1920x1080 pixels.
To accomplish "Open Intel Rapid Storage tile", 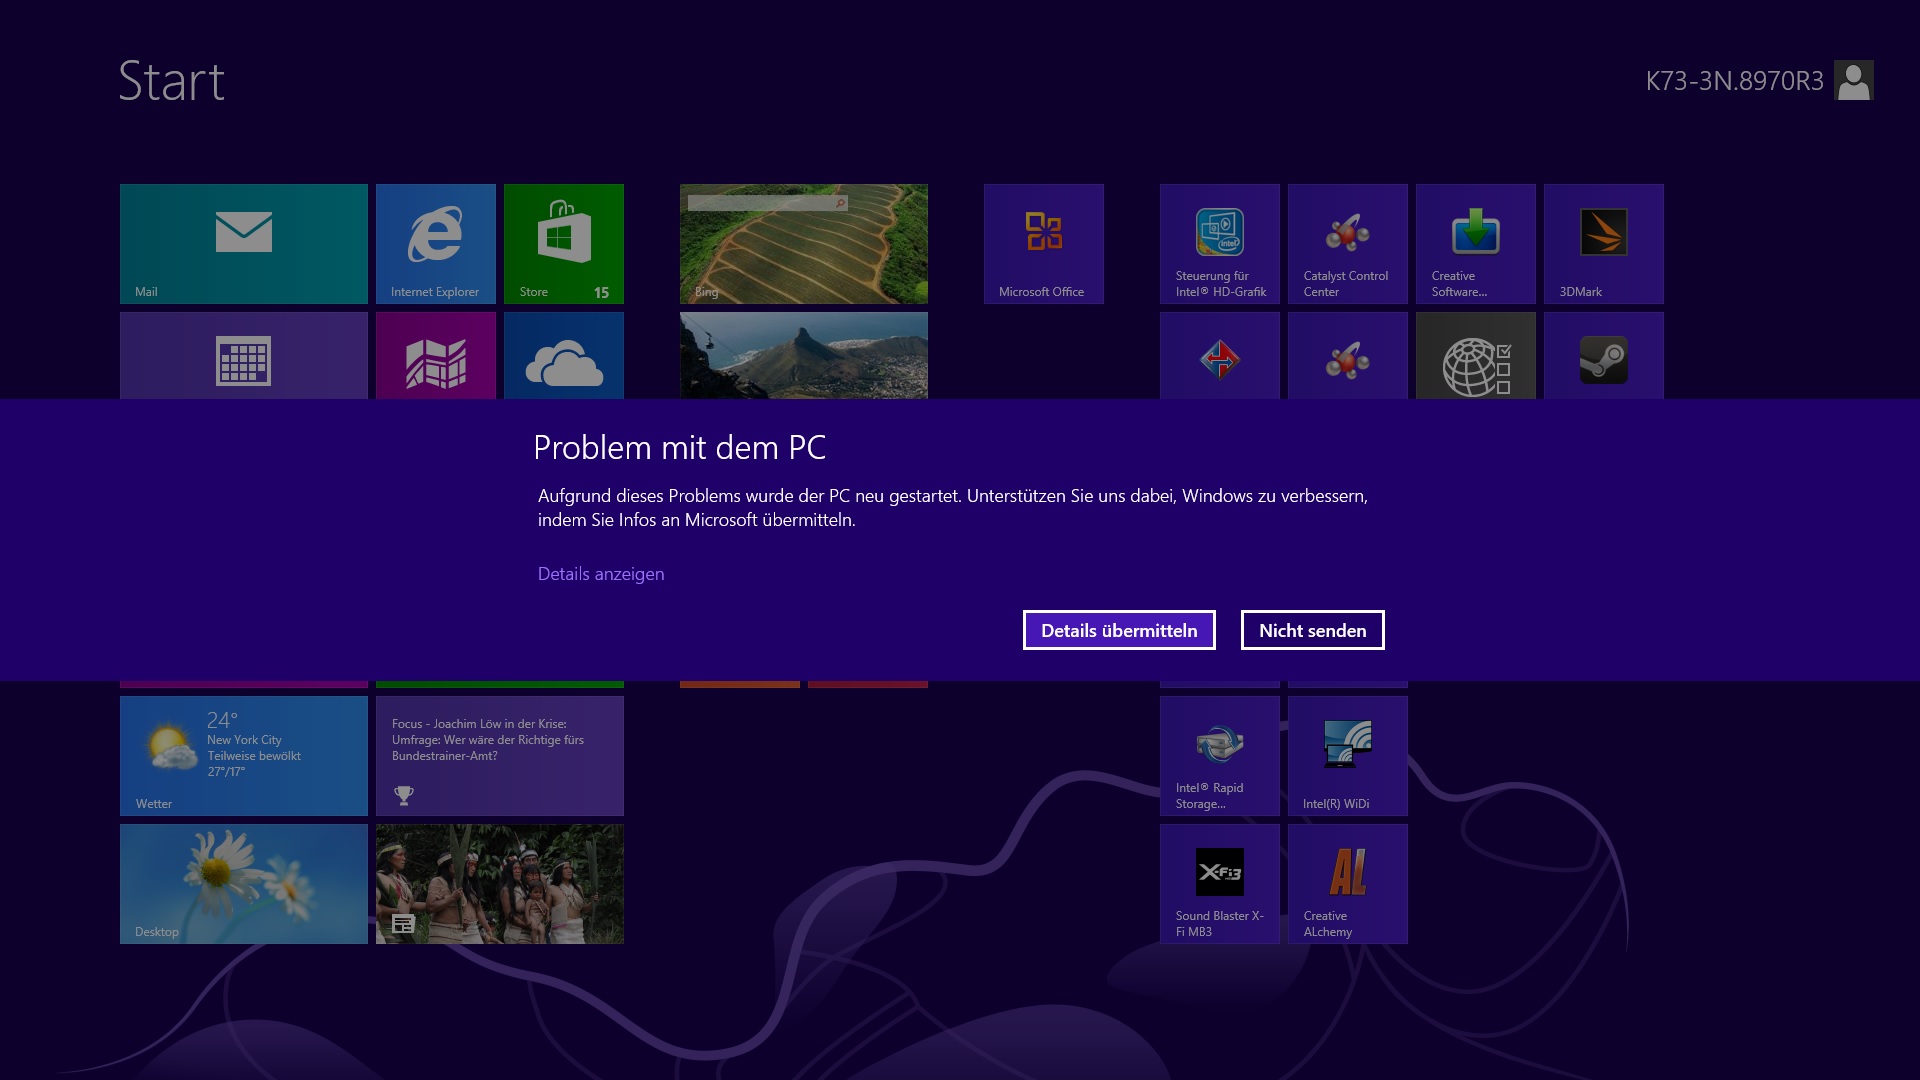I will click(x=1219, y=755).
